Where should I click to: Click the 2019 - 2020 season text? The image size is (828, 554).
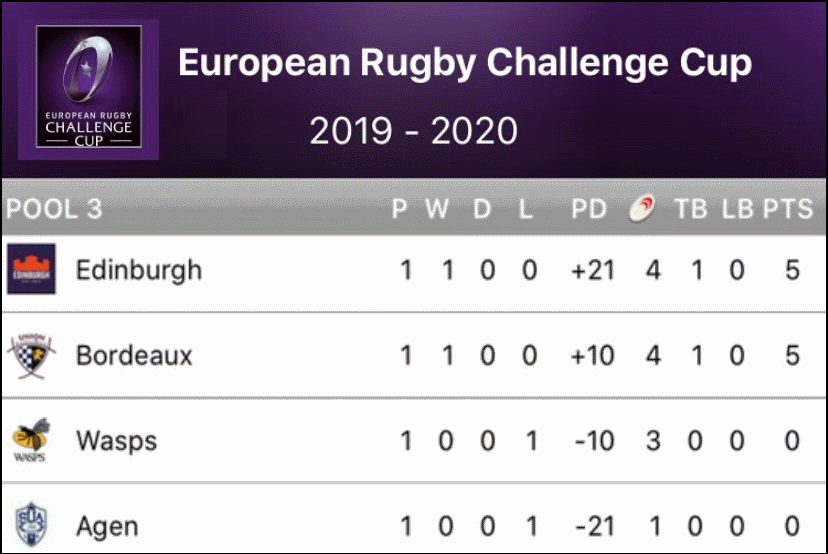(413, 130)
